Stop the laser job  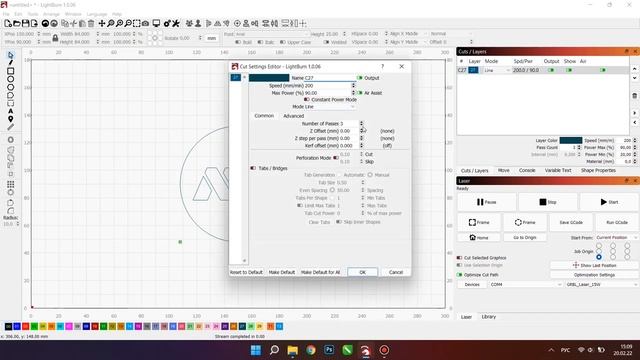click(x=548, y=202)
